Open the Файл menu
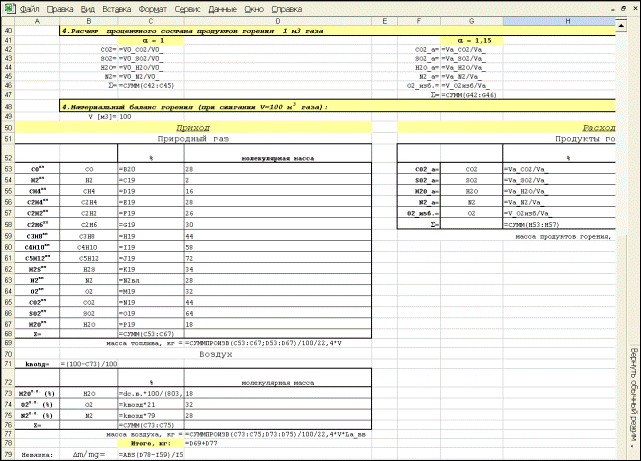This screenshot has width=641, height=461. click(29, 9)
